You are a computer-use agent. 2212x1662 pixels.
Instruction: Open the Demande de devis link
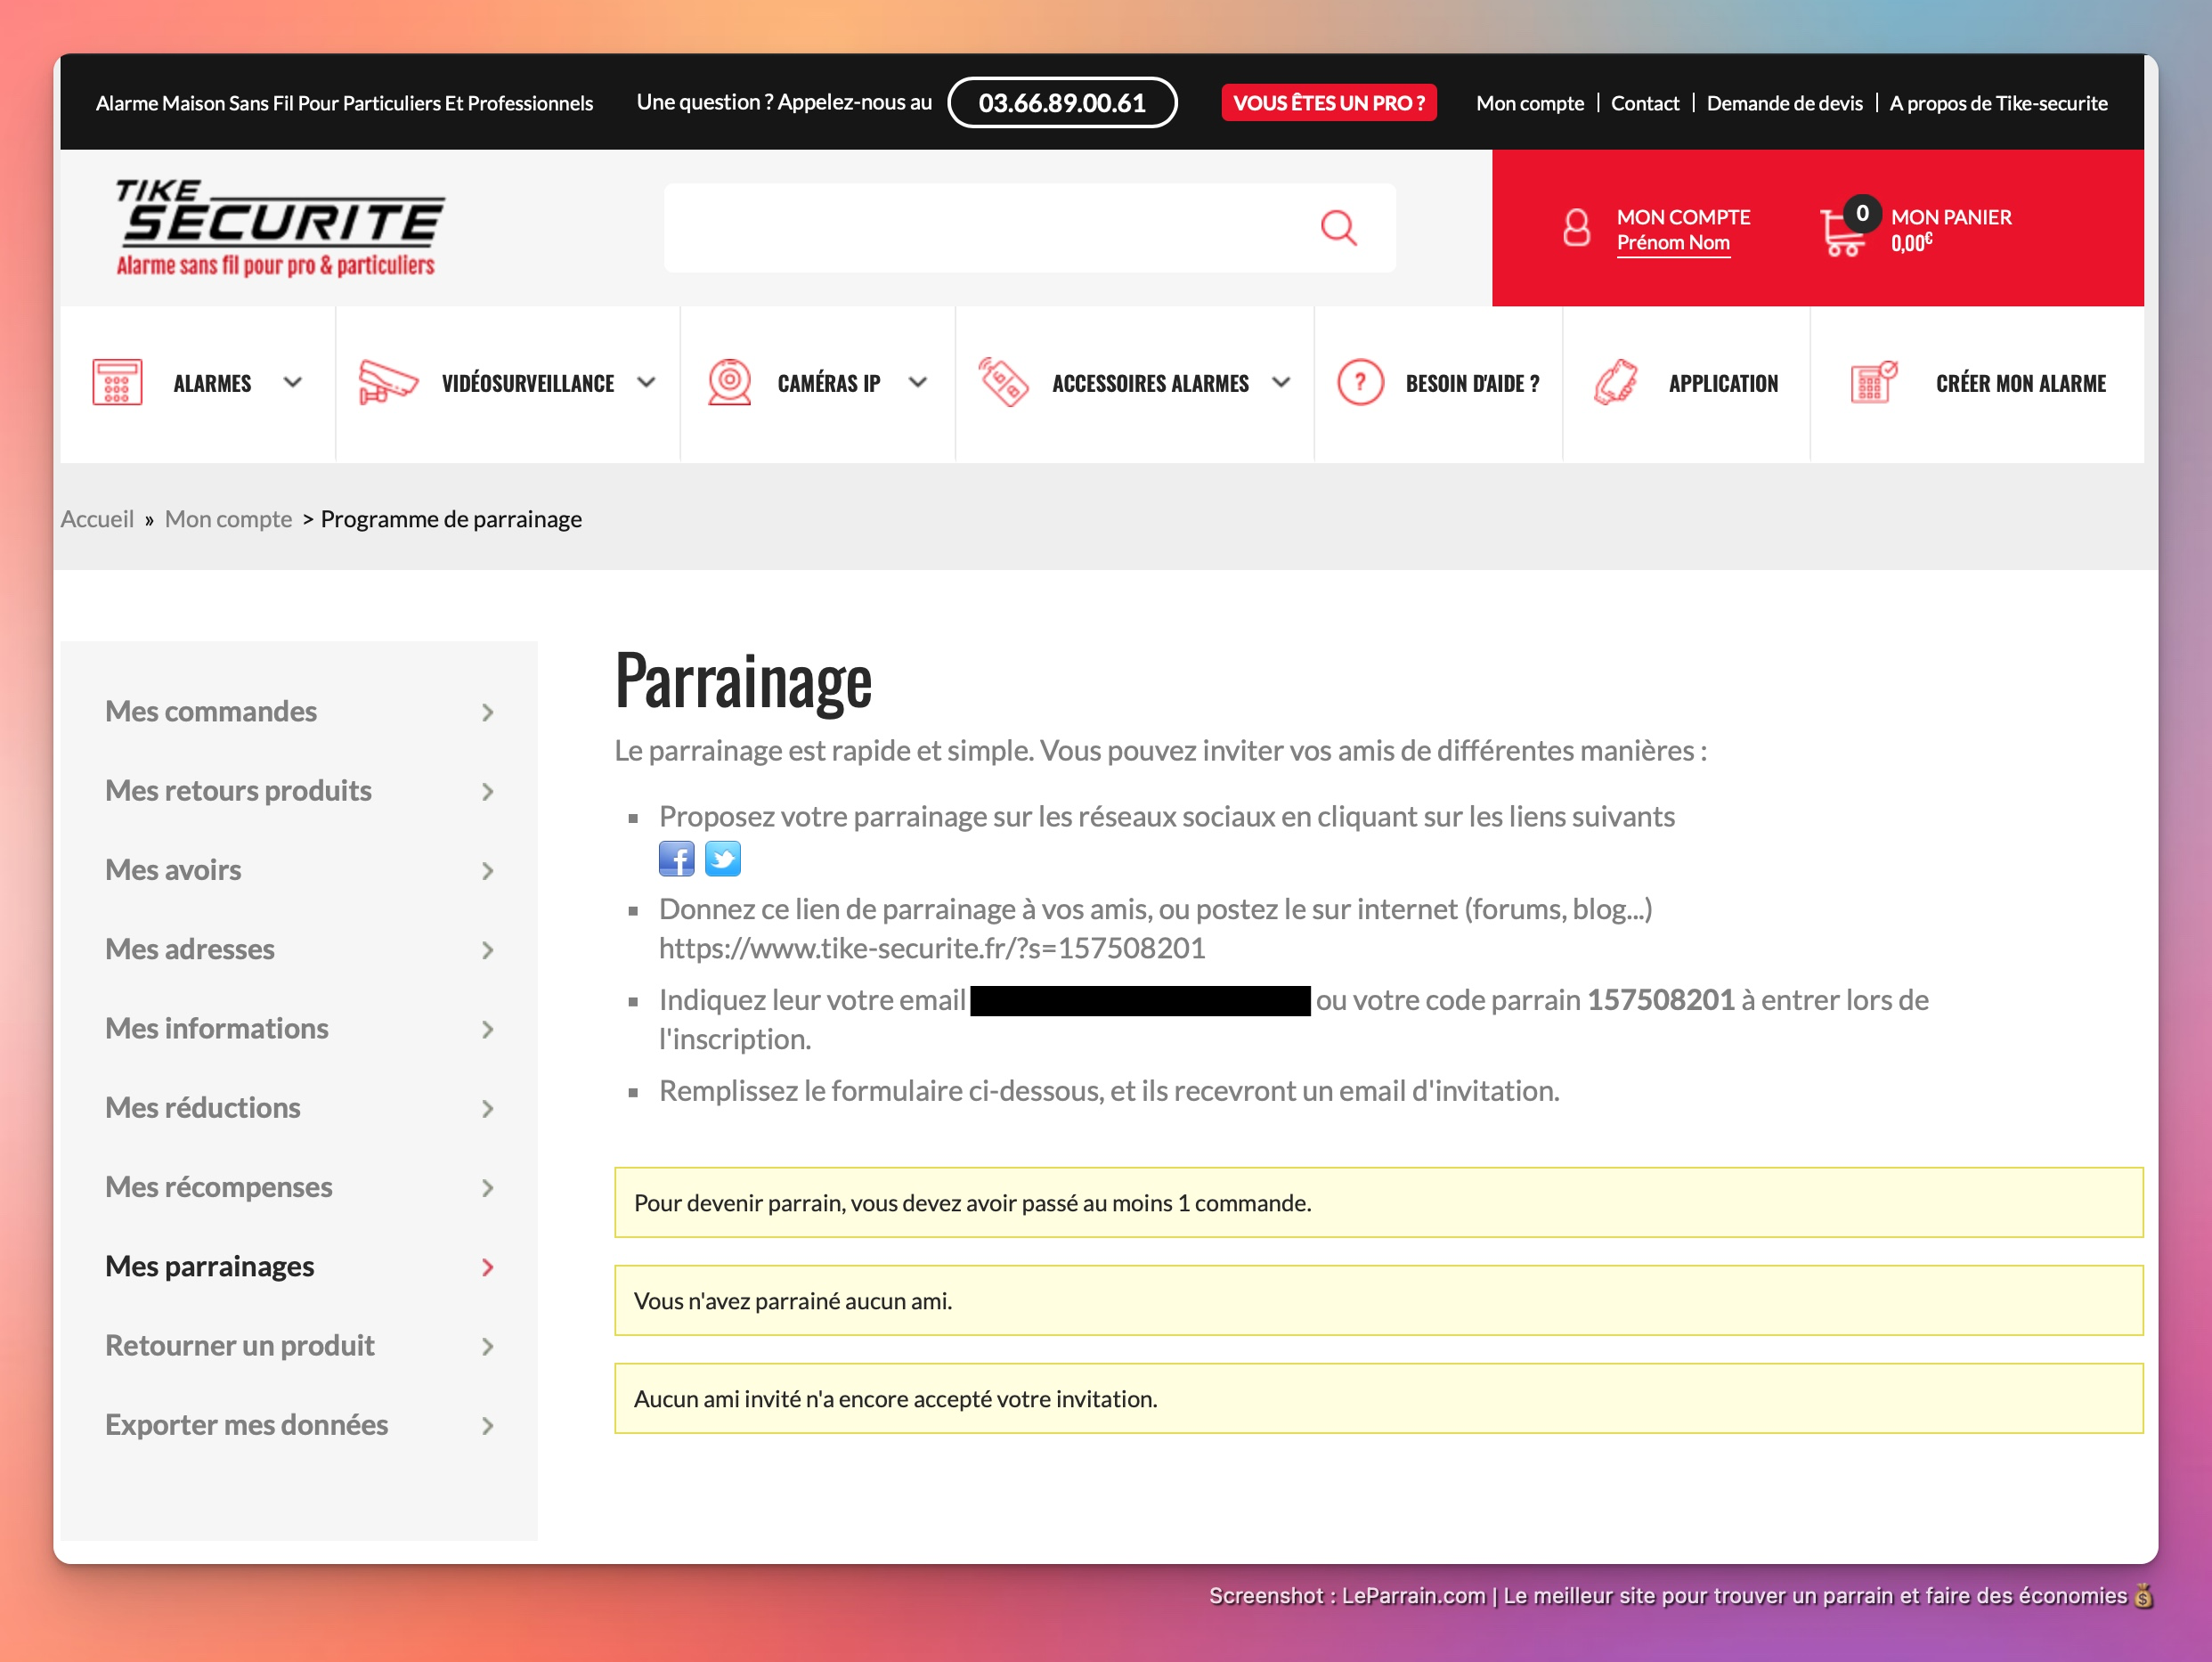(1784, 103)
